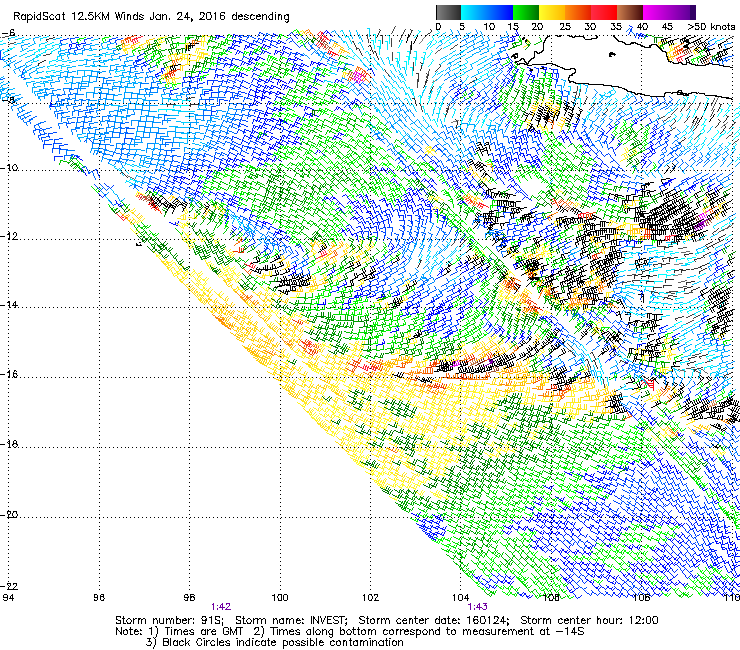The width and height of the screenshot is (740, 650).
Task: Click the note 'Times are GMT'
Action: 203,632
